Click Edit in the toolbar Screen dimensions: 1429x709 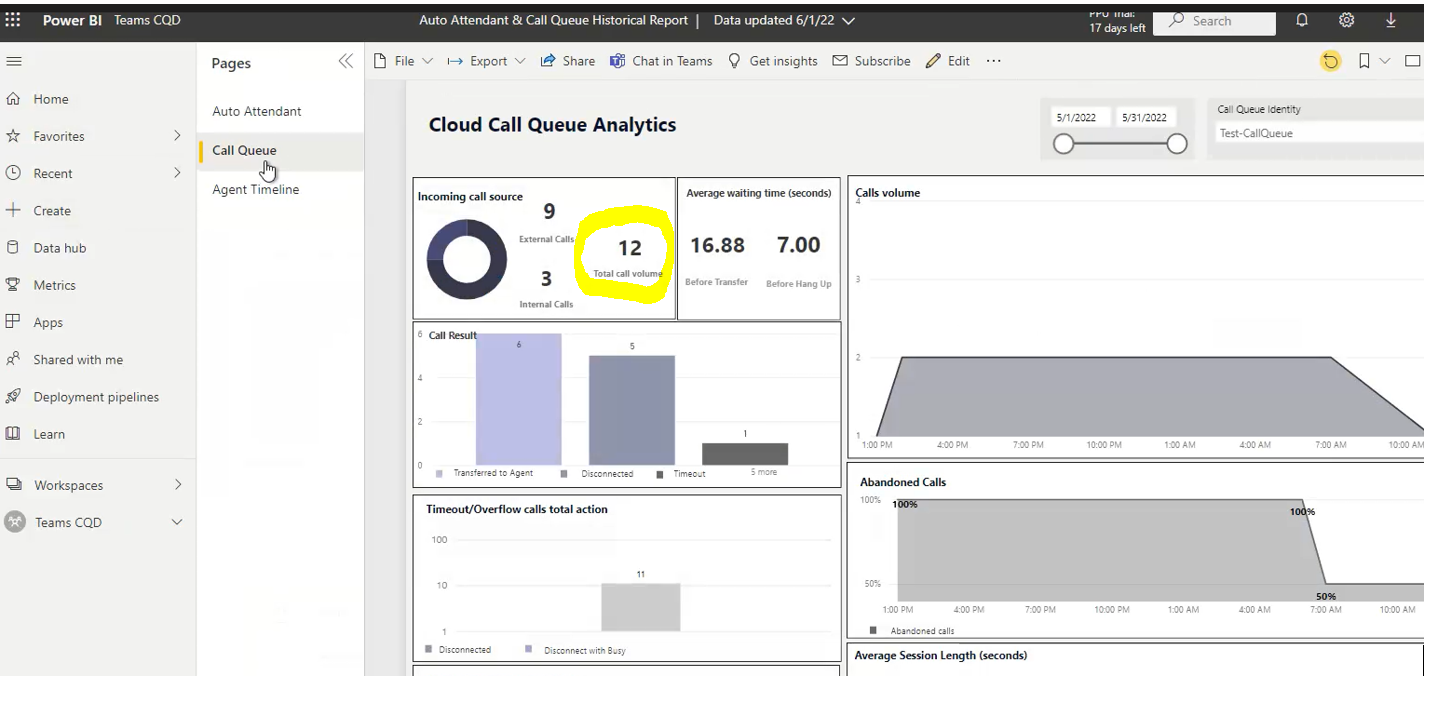[x=948, y=61]
